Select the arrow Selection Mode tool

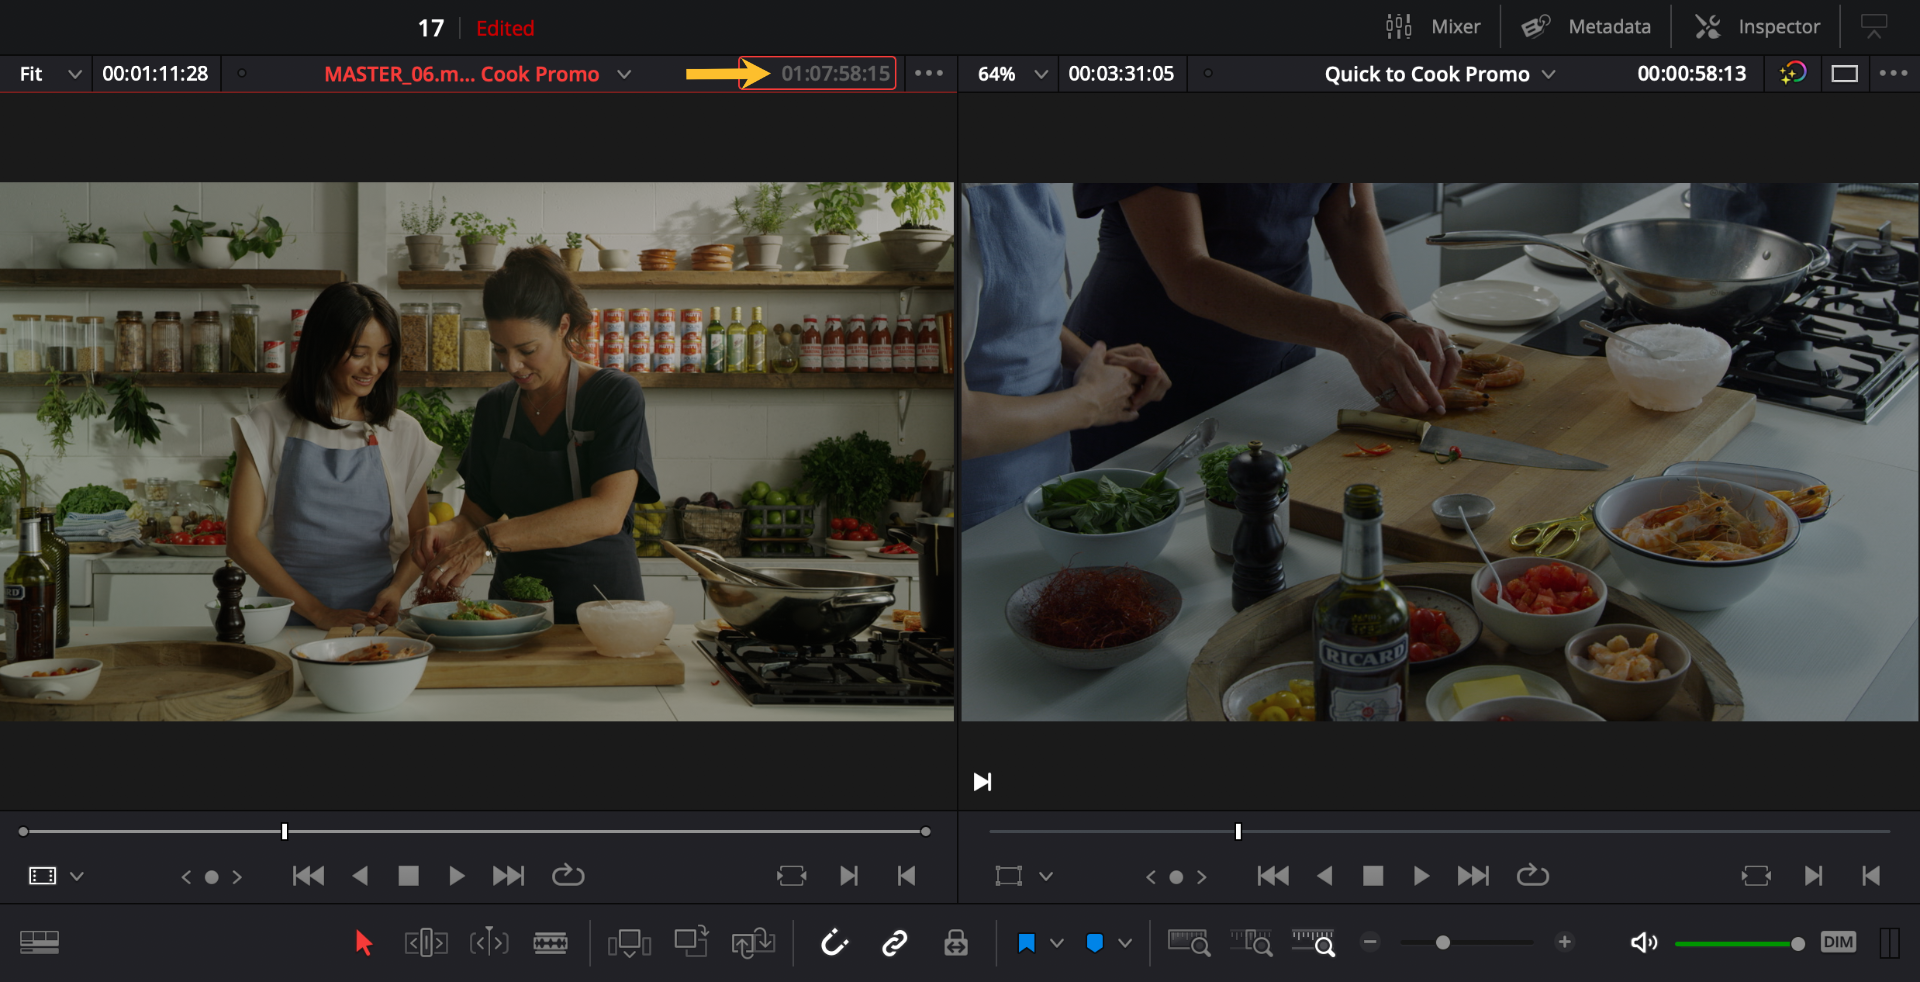[363, 942]
